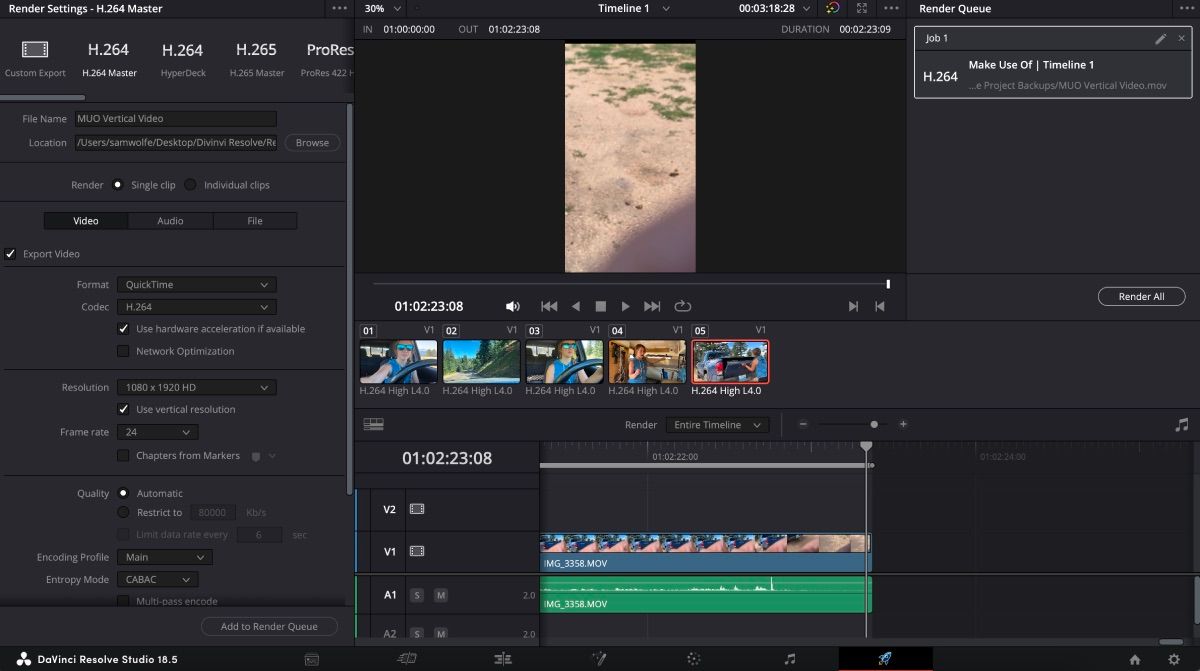Open the Color page
The image size is (1200, 671).
[x=694, y=658]
